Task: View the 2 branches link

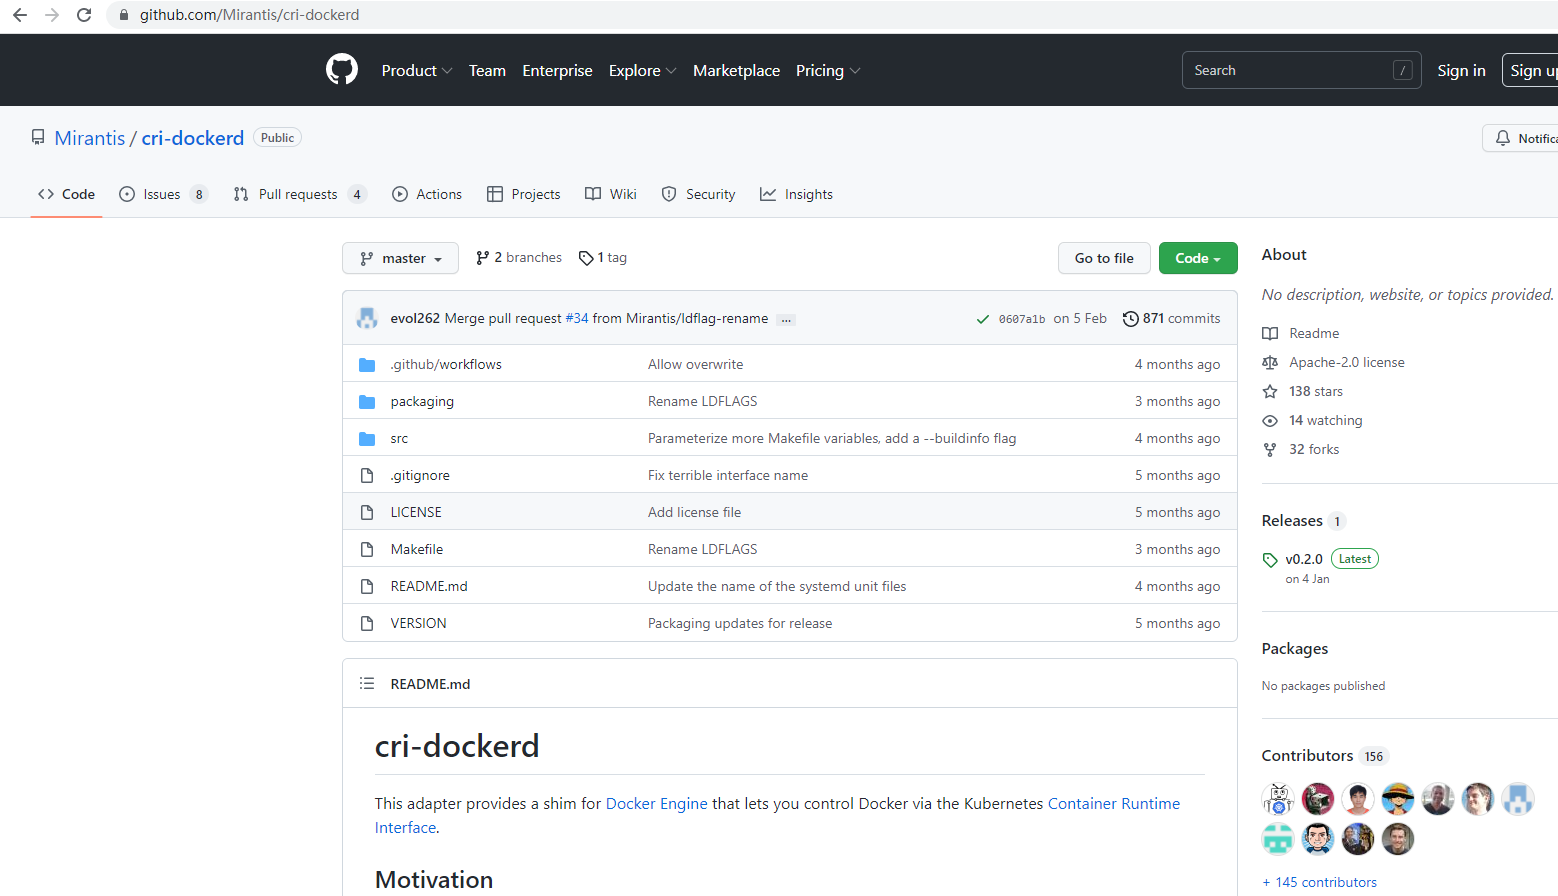Action: (519, 258)
